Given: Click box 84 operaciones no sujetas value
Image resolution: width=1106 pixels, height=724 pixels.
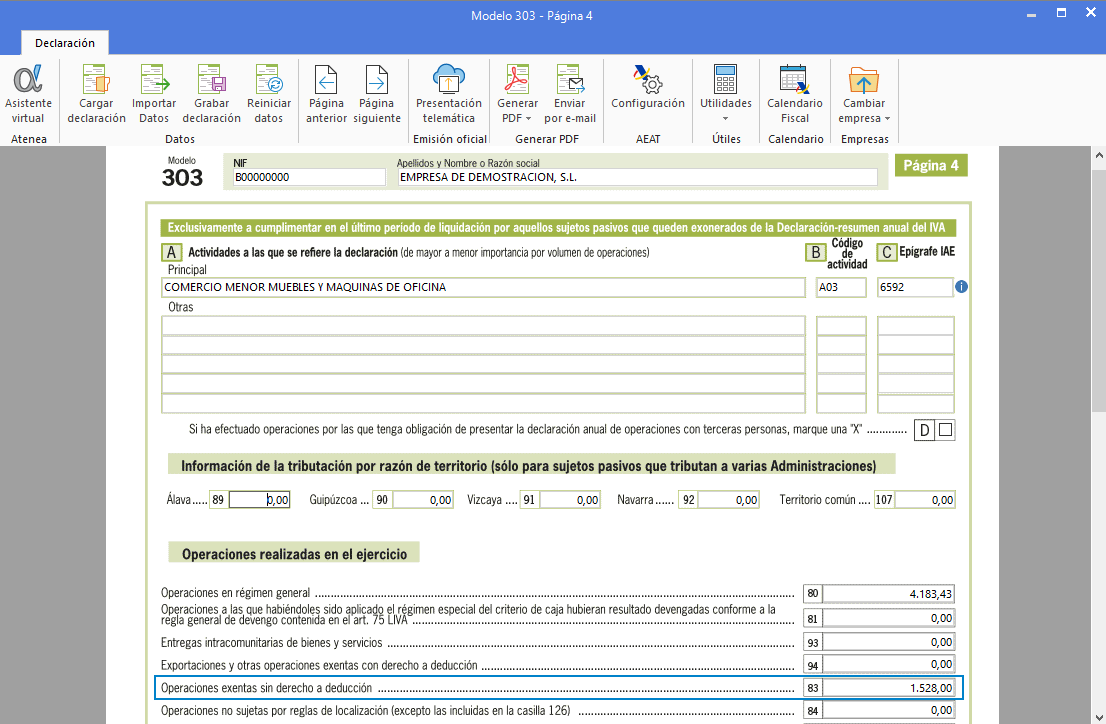Looking at the screenshot, I should pos(888,710).
